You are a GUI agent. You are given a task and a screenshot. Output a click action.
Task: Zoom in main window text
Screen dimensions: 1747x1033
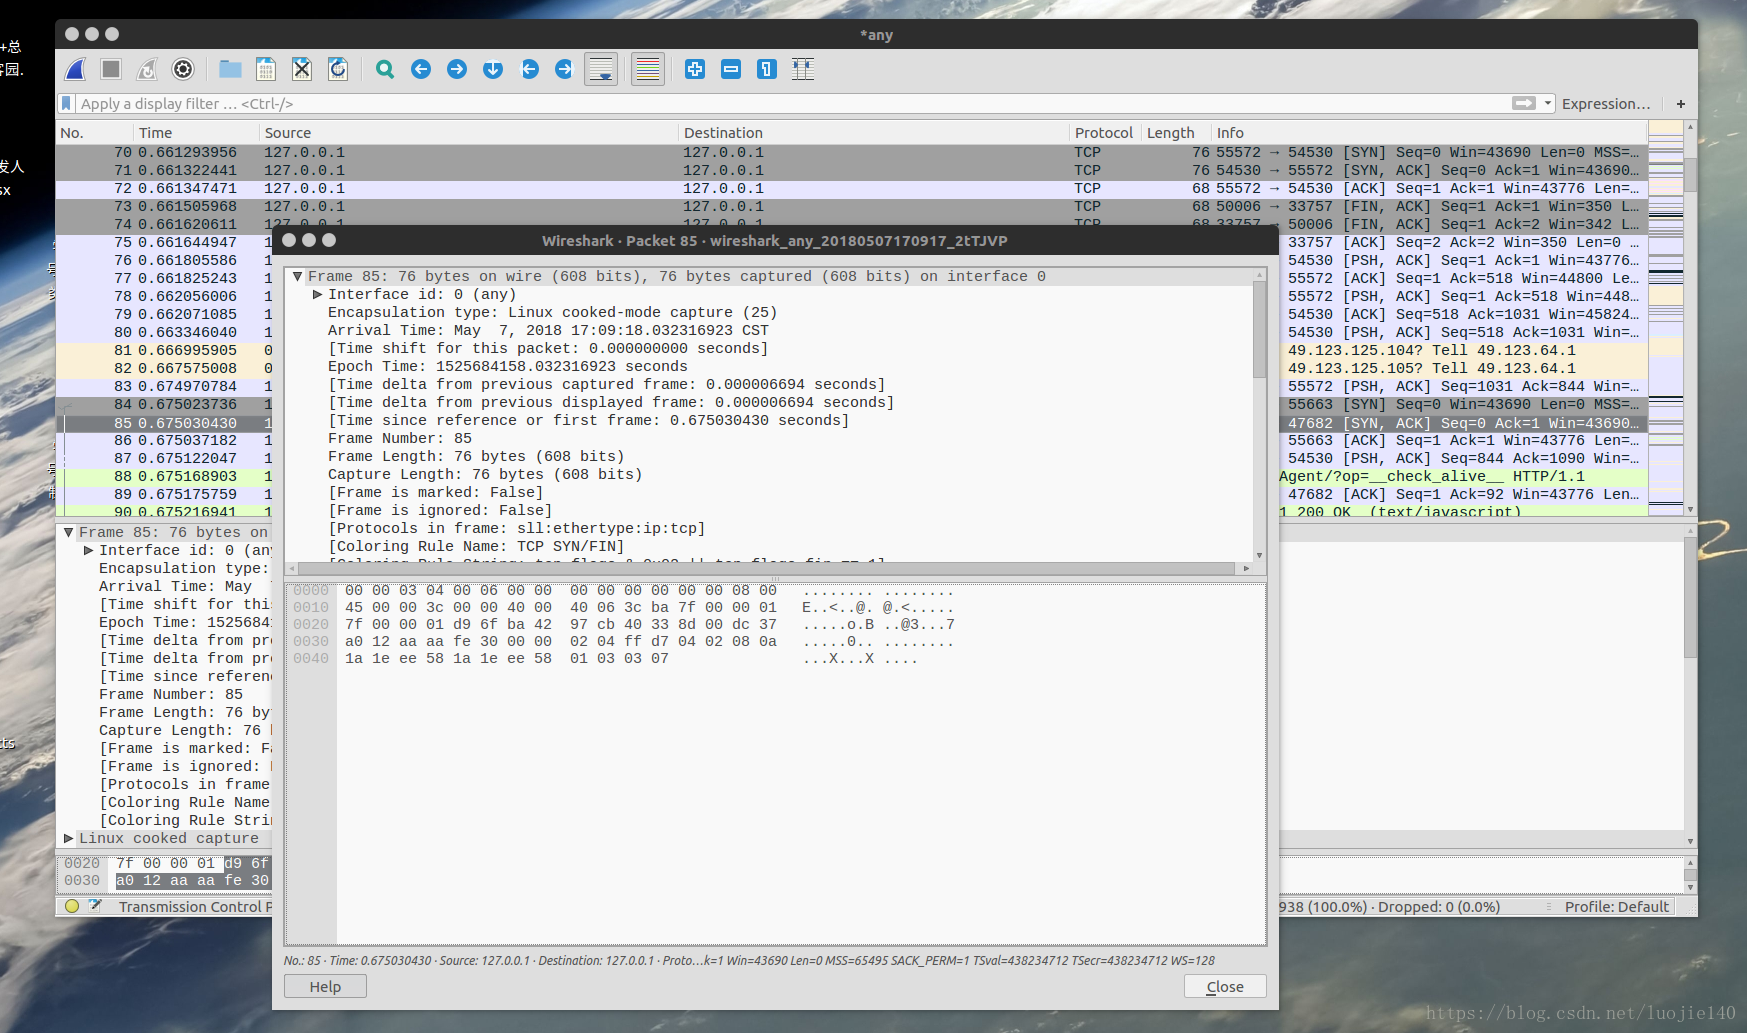coord(695,69)
